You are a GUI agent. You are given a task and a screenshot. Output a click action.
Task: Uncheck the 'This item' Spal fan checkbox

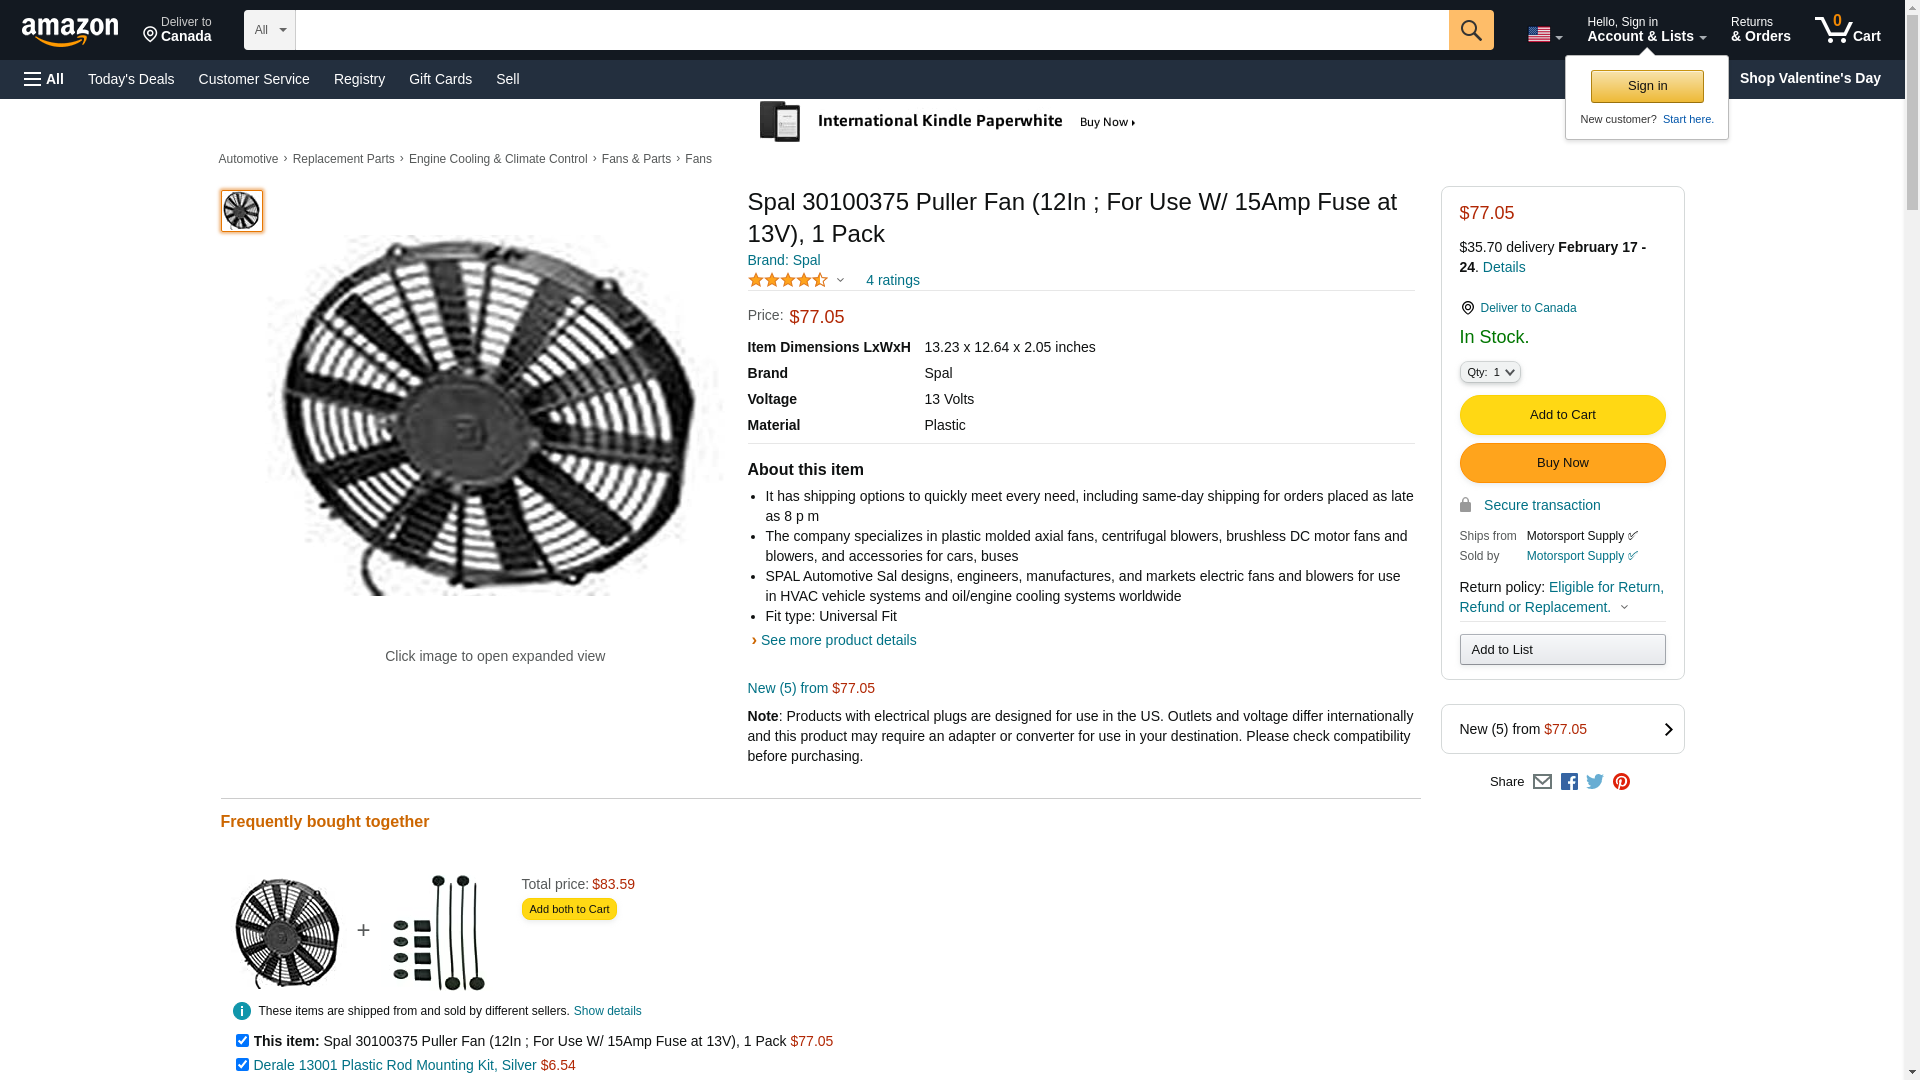tap(242, 1041)
